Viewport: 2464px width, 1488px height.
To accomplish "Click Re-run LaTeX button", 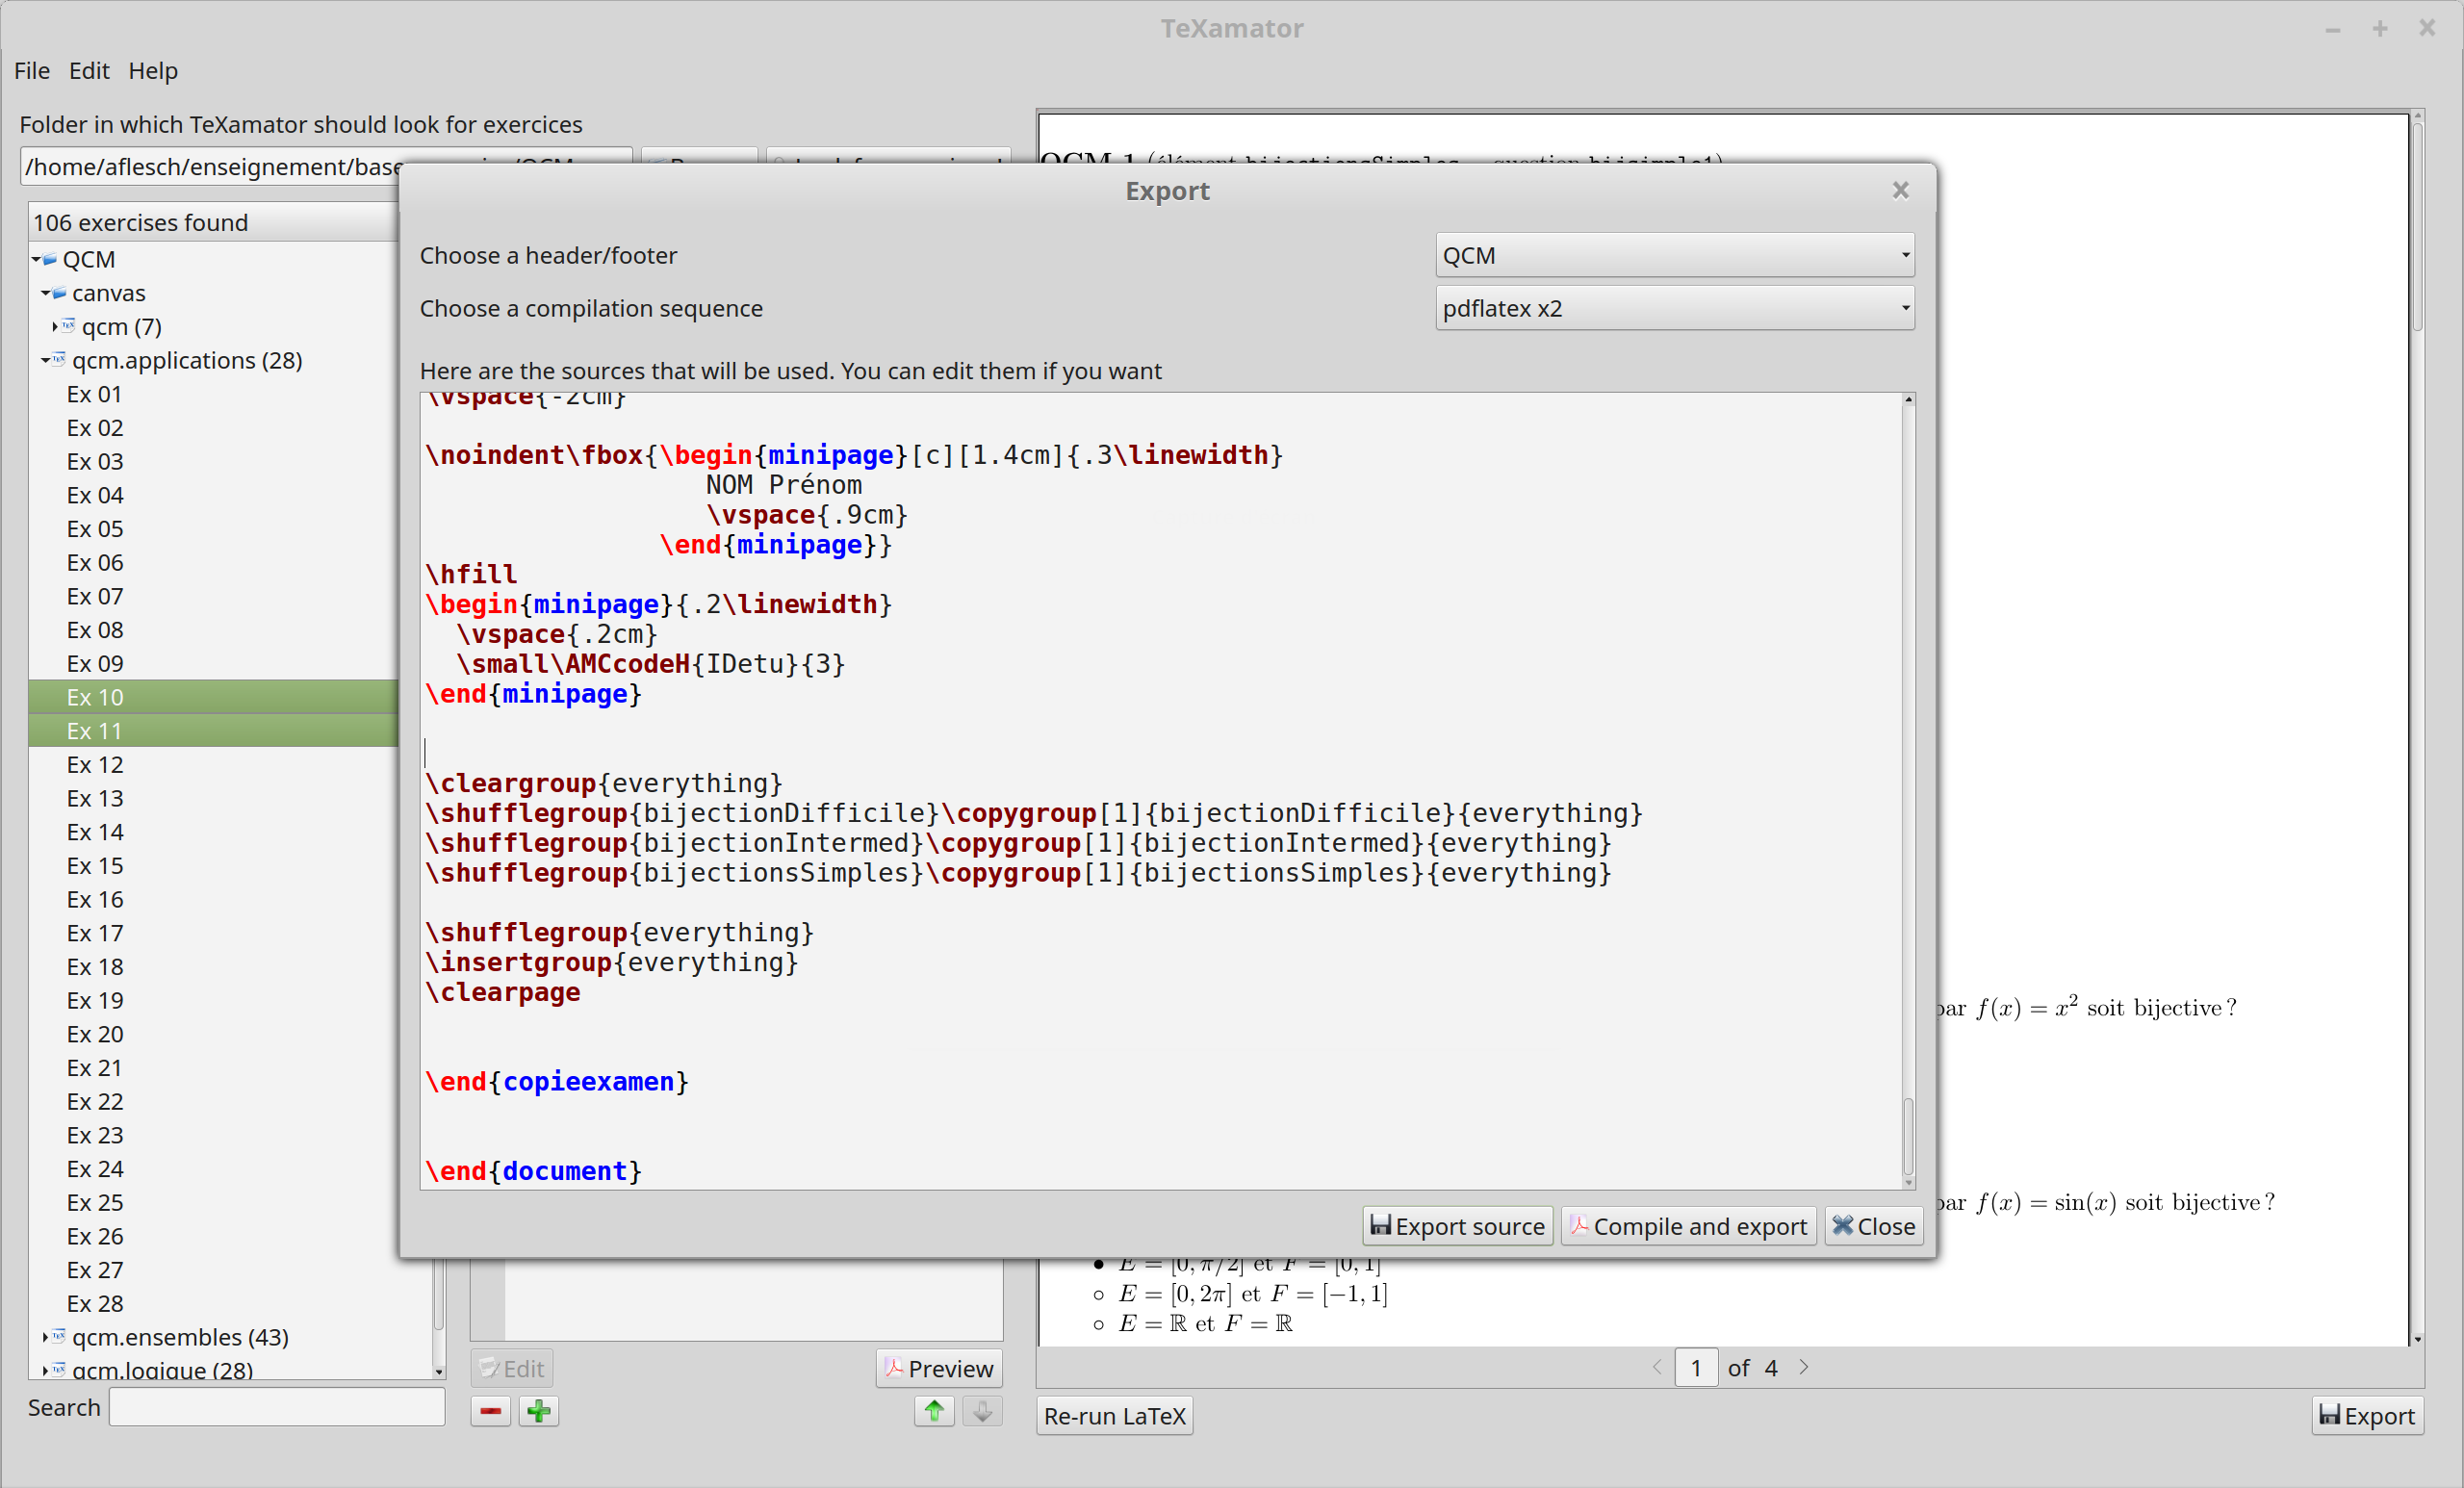I will 1114,1416.
